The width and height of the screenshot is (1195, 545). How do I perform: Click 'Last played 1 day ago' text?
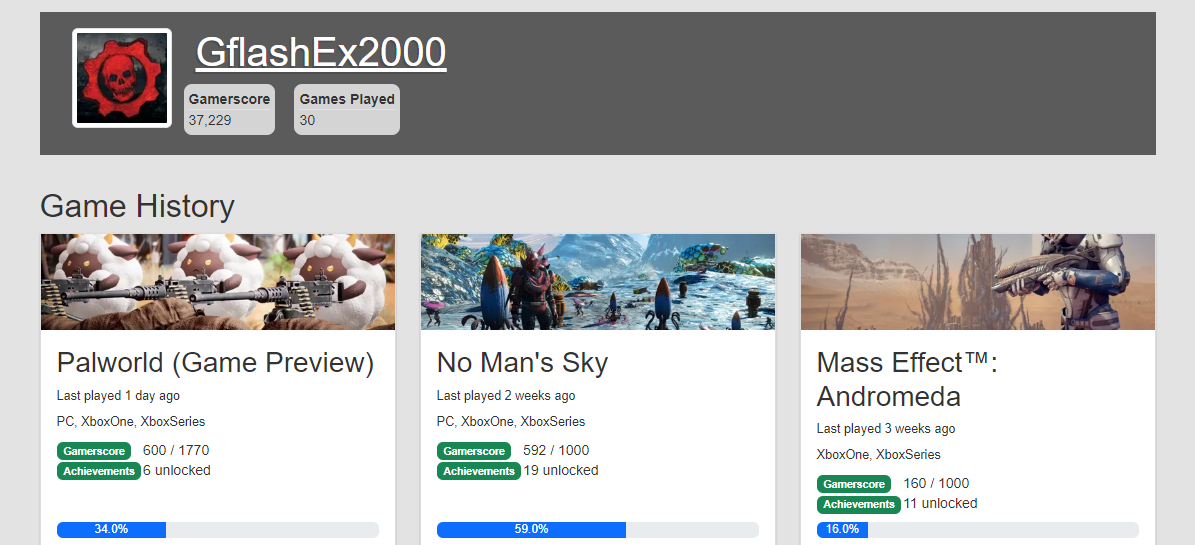(x=118, y=396)
